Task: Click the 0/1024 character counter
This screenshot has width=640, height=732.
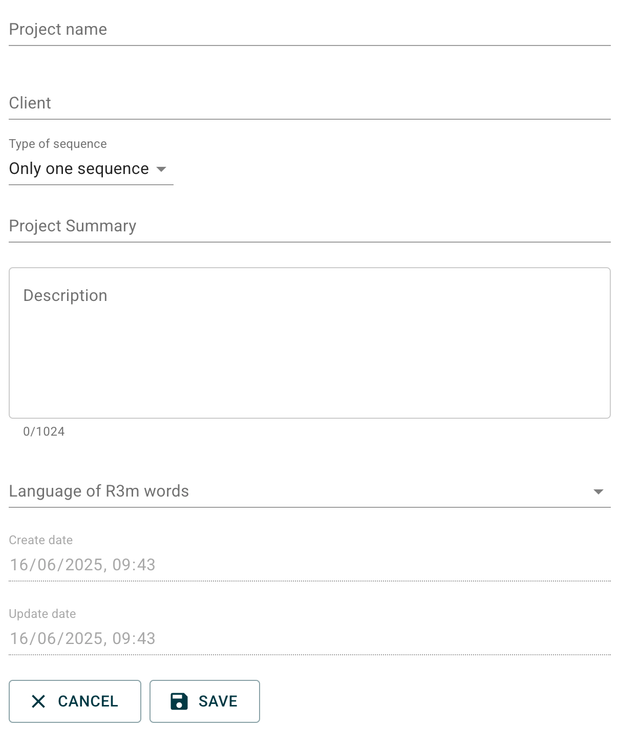Action: click(x=44, y=432)
